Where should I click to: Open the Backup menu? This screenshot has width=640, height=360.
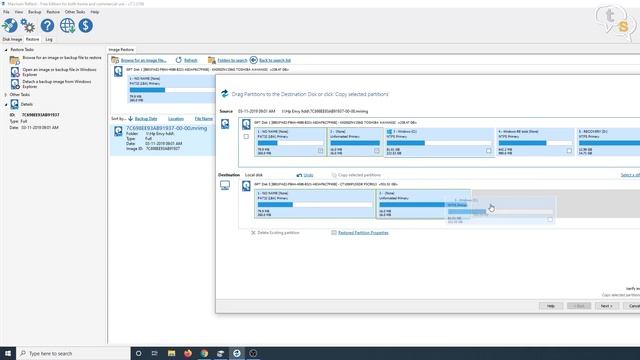pos(35,12)
